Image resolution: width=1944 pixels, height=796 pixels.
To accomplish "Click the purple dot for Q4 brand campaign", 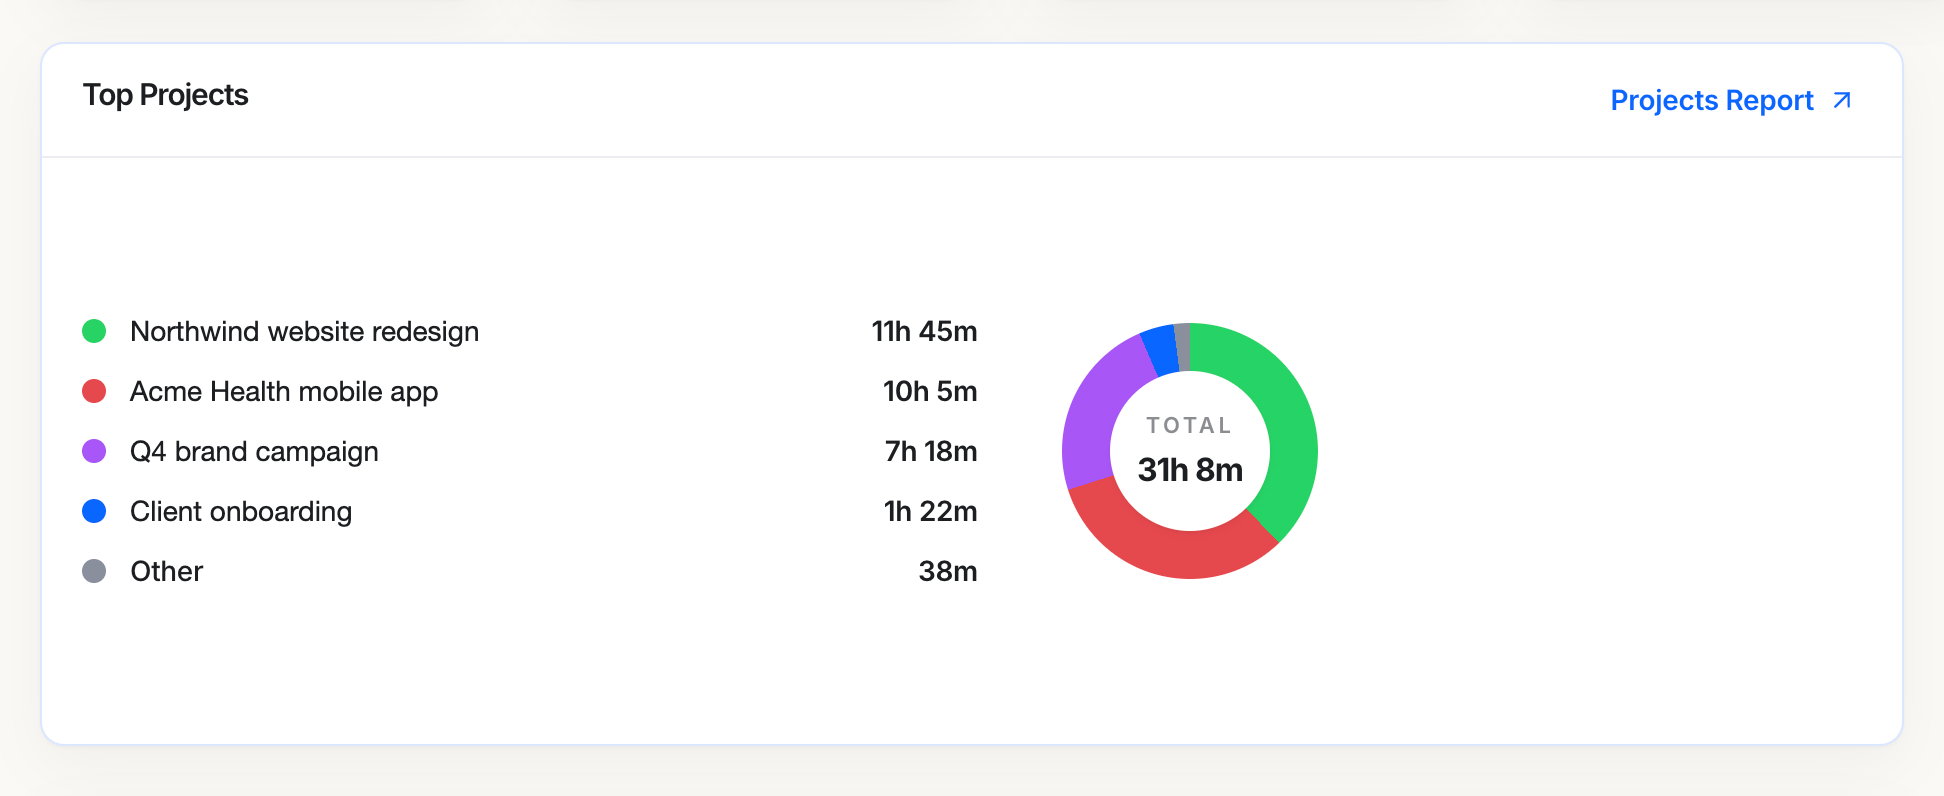I will point(94,451).
